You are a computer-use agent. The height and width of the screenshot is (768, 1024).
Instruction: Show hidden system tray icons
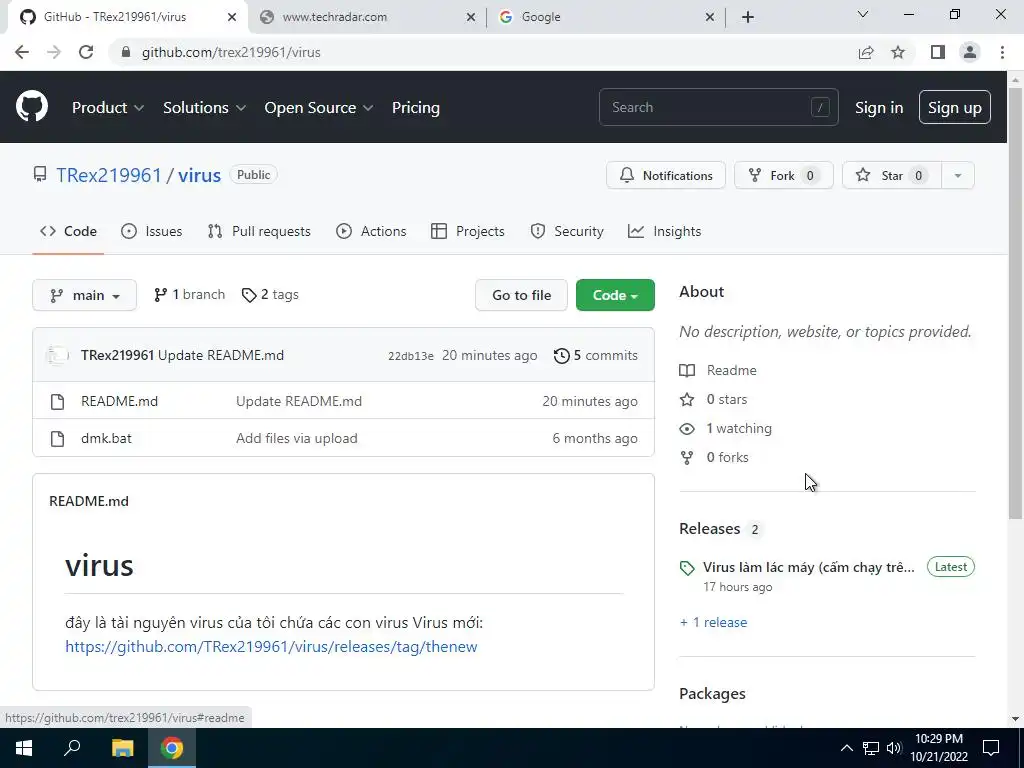tap(846, 748)
